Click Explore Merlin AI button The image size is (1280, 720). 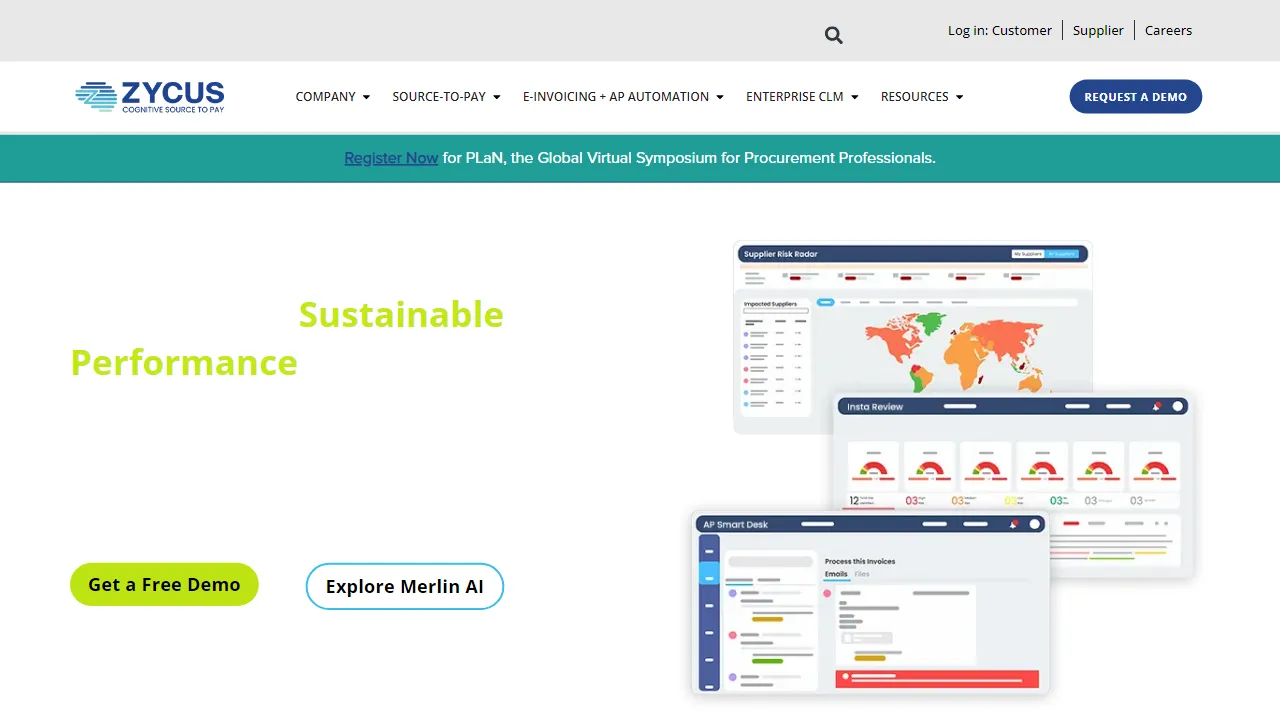point(405,586)
